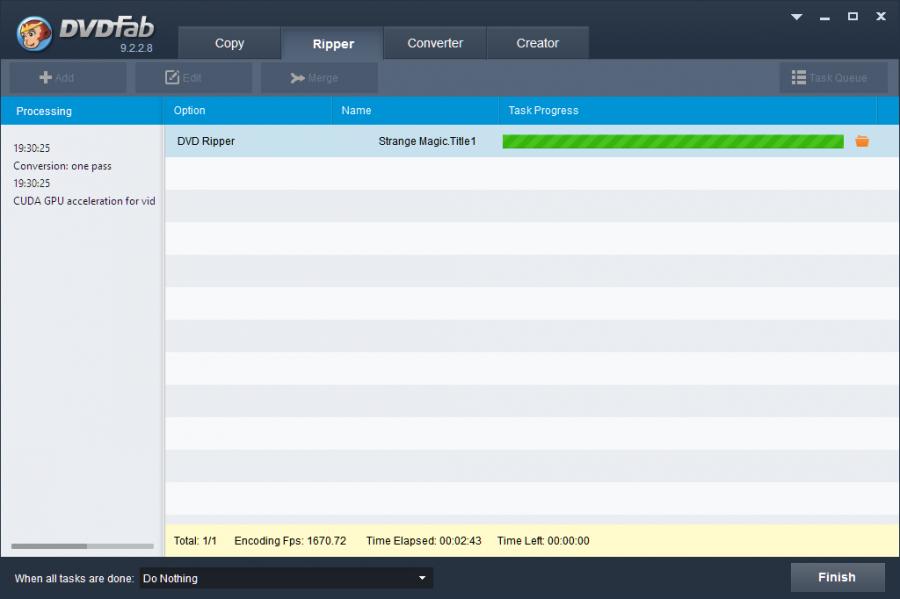The height and width of the screenshot is (599, 900).
Task: Click the Add button
Action: pyautogui.click(x=68, y=77)
